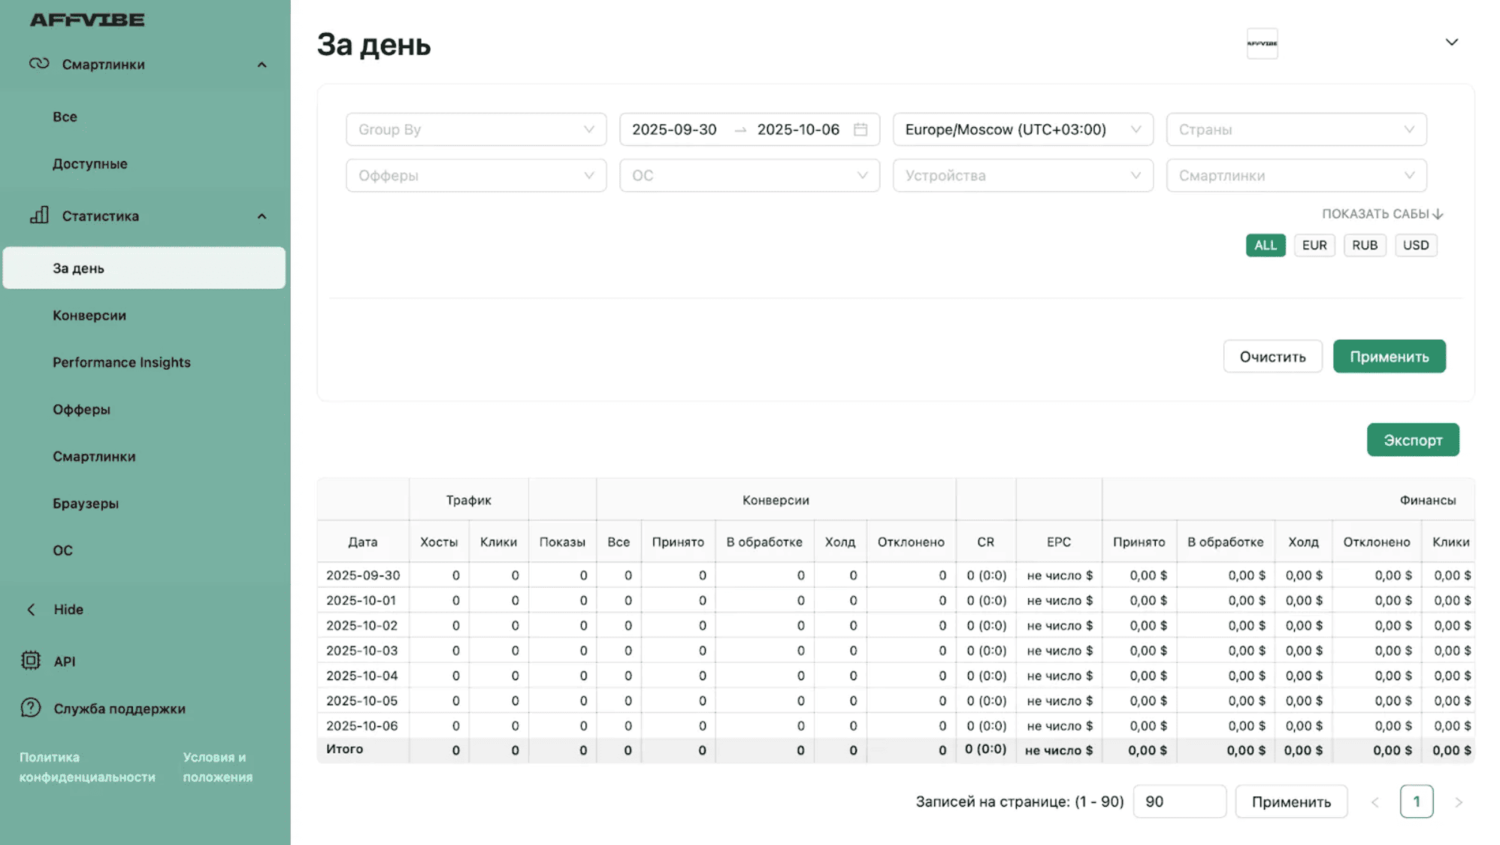
Task: Click the Очистить button
Action: pyautogui.click(x=1272, y=357)
